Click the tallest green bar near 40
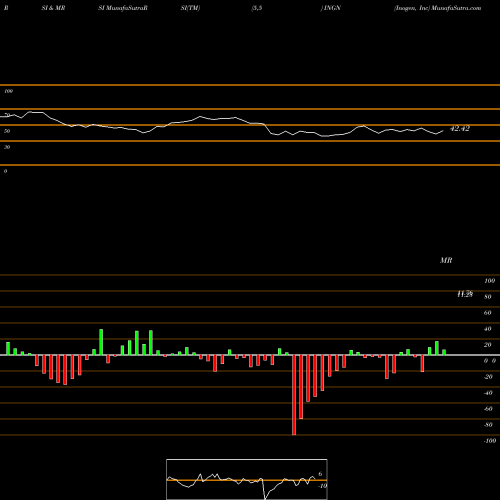The height and width of the screenshot is (500, 500). [101, 342]
